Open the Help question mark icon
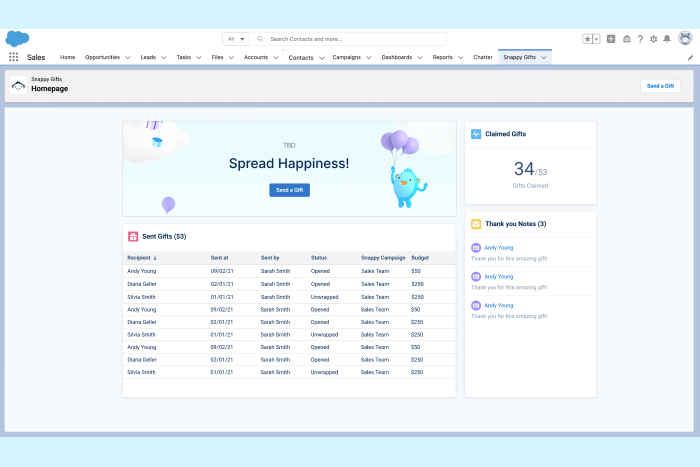The width and height of the screenshot is (700, 467). coord(640,39)
